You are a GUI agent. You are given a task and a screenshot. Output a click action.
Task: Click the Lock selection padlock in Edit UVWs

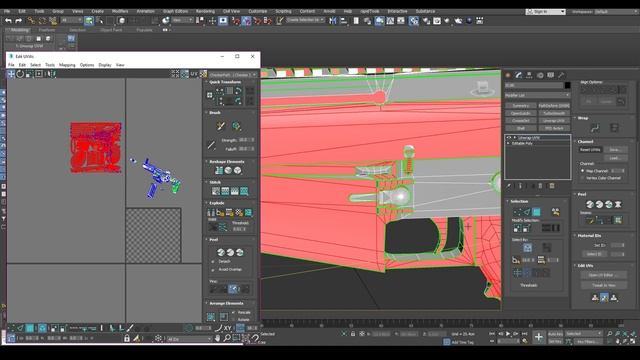point(127,338)
